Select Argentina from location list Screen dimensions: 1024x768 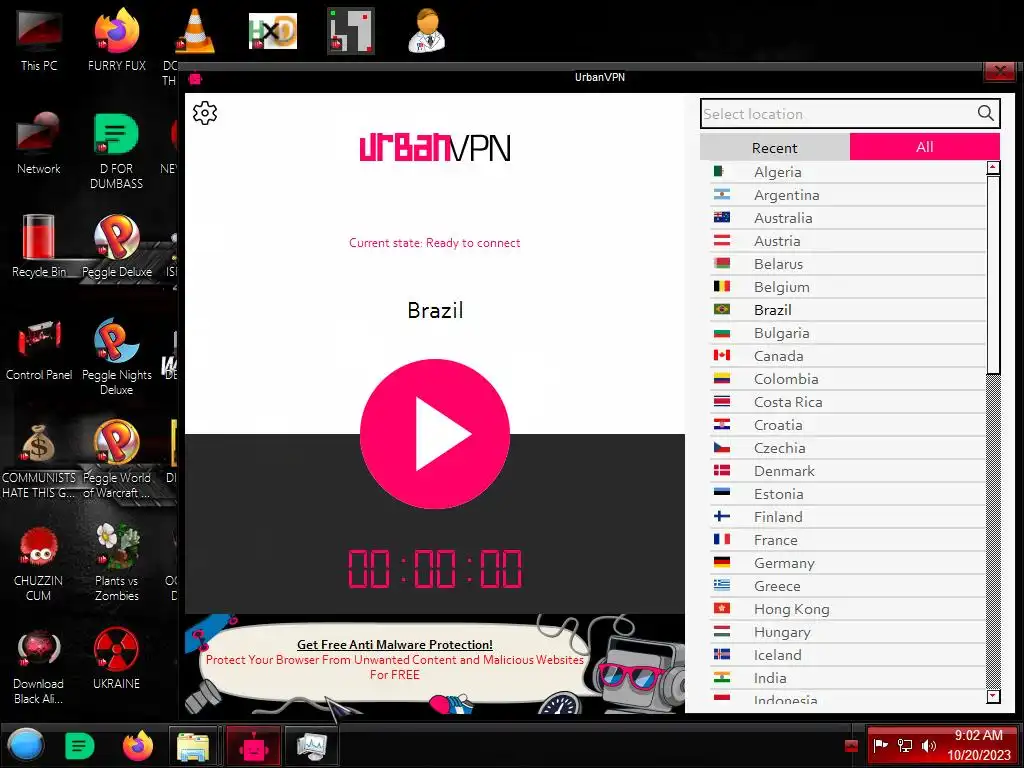848,195
